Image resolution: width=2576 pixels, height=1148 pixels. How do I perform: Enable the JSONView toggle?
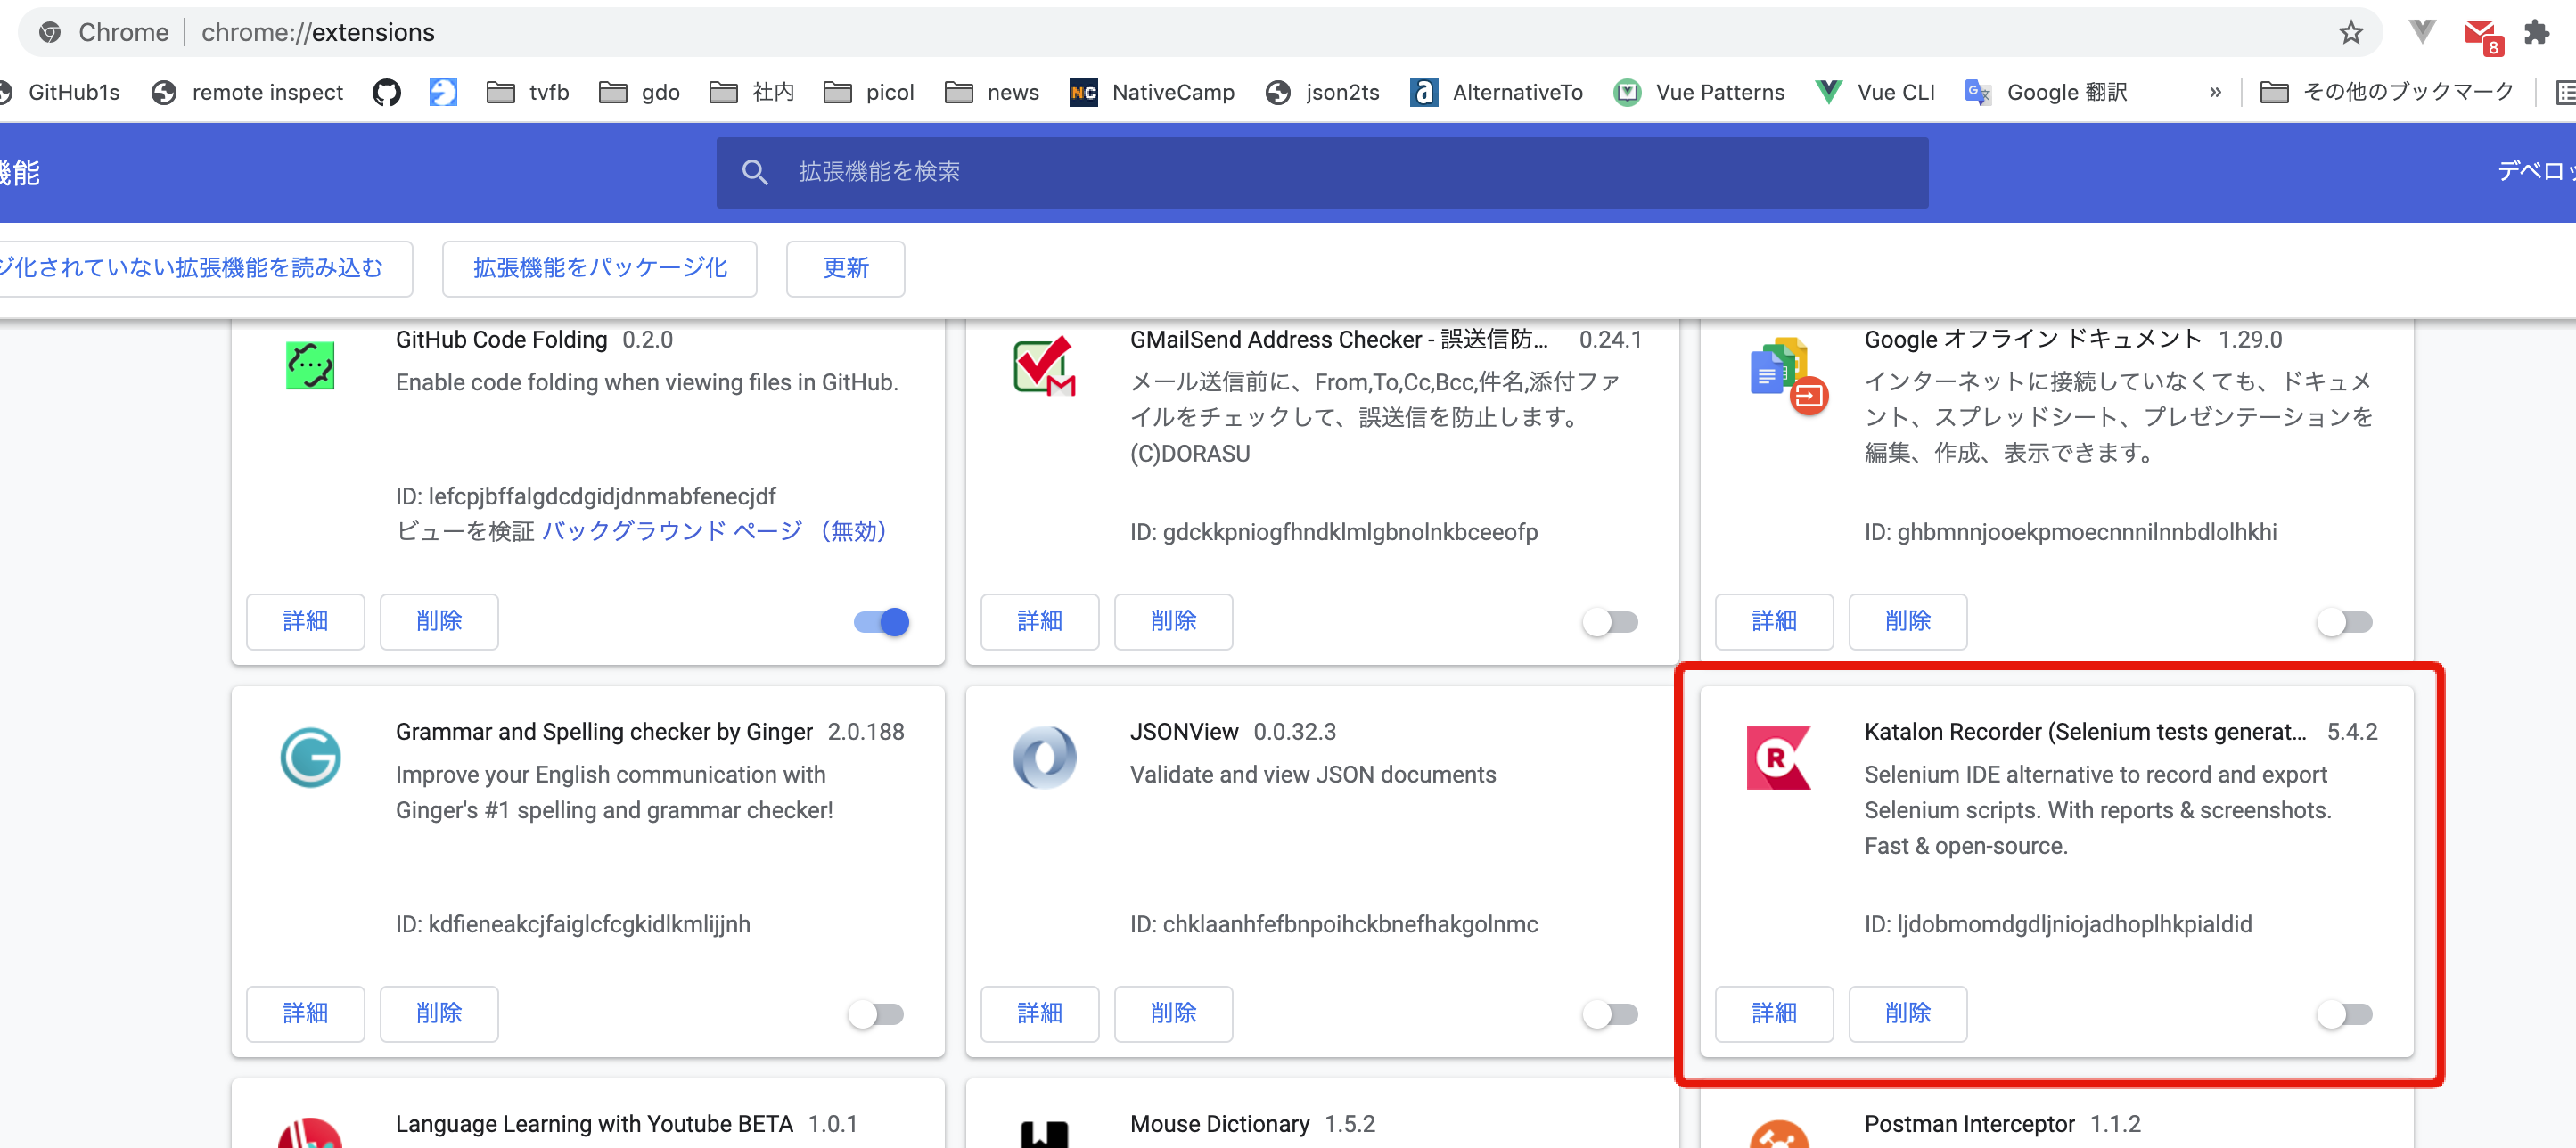coord(1610,1013)
